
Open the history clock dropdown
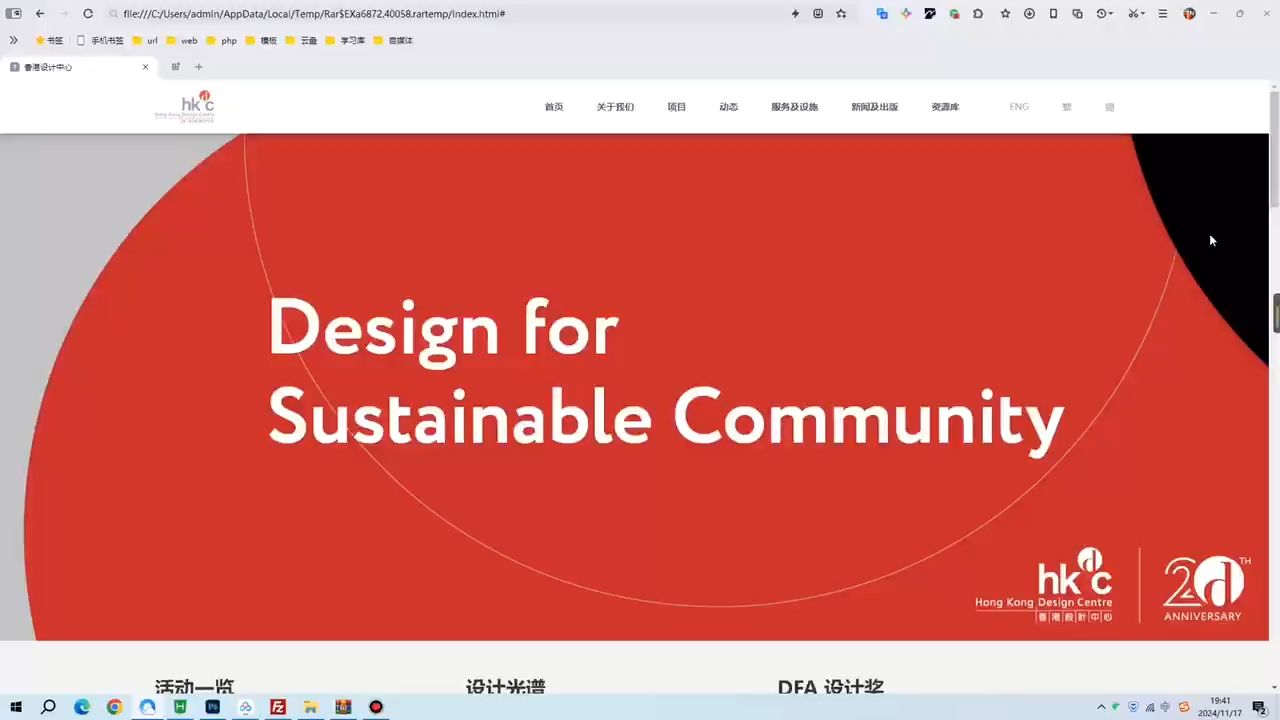coord(1105,14)
